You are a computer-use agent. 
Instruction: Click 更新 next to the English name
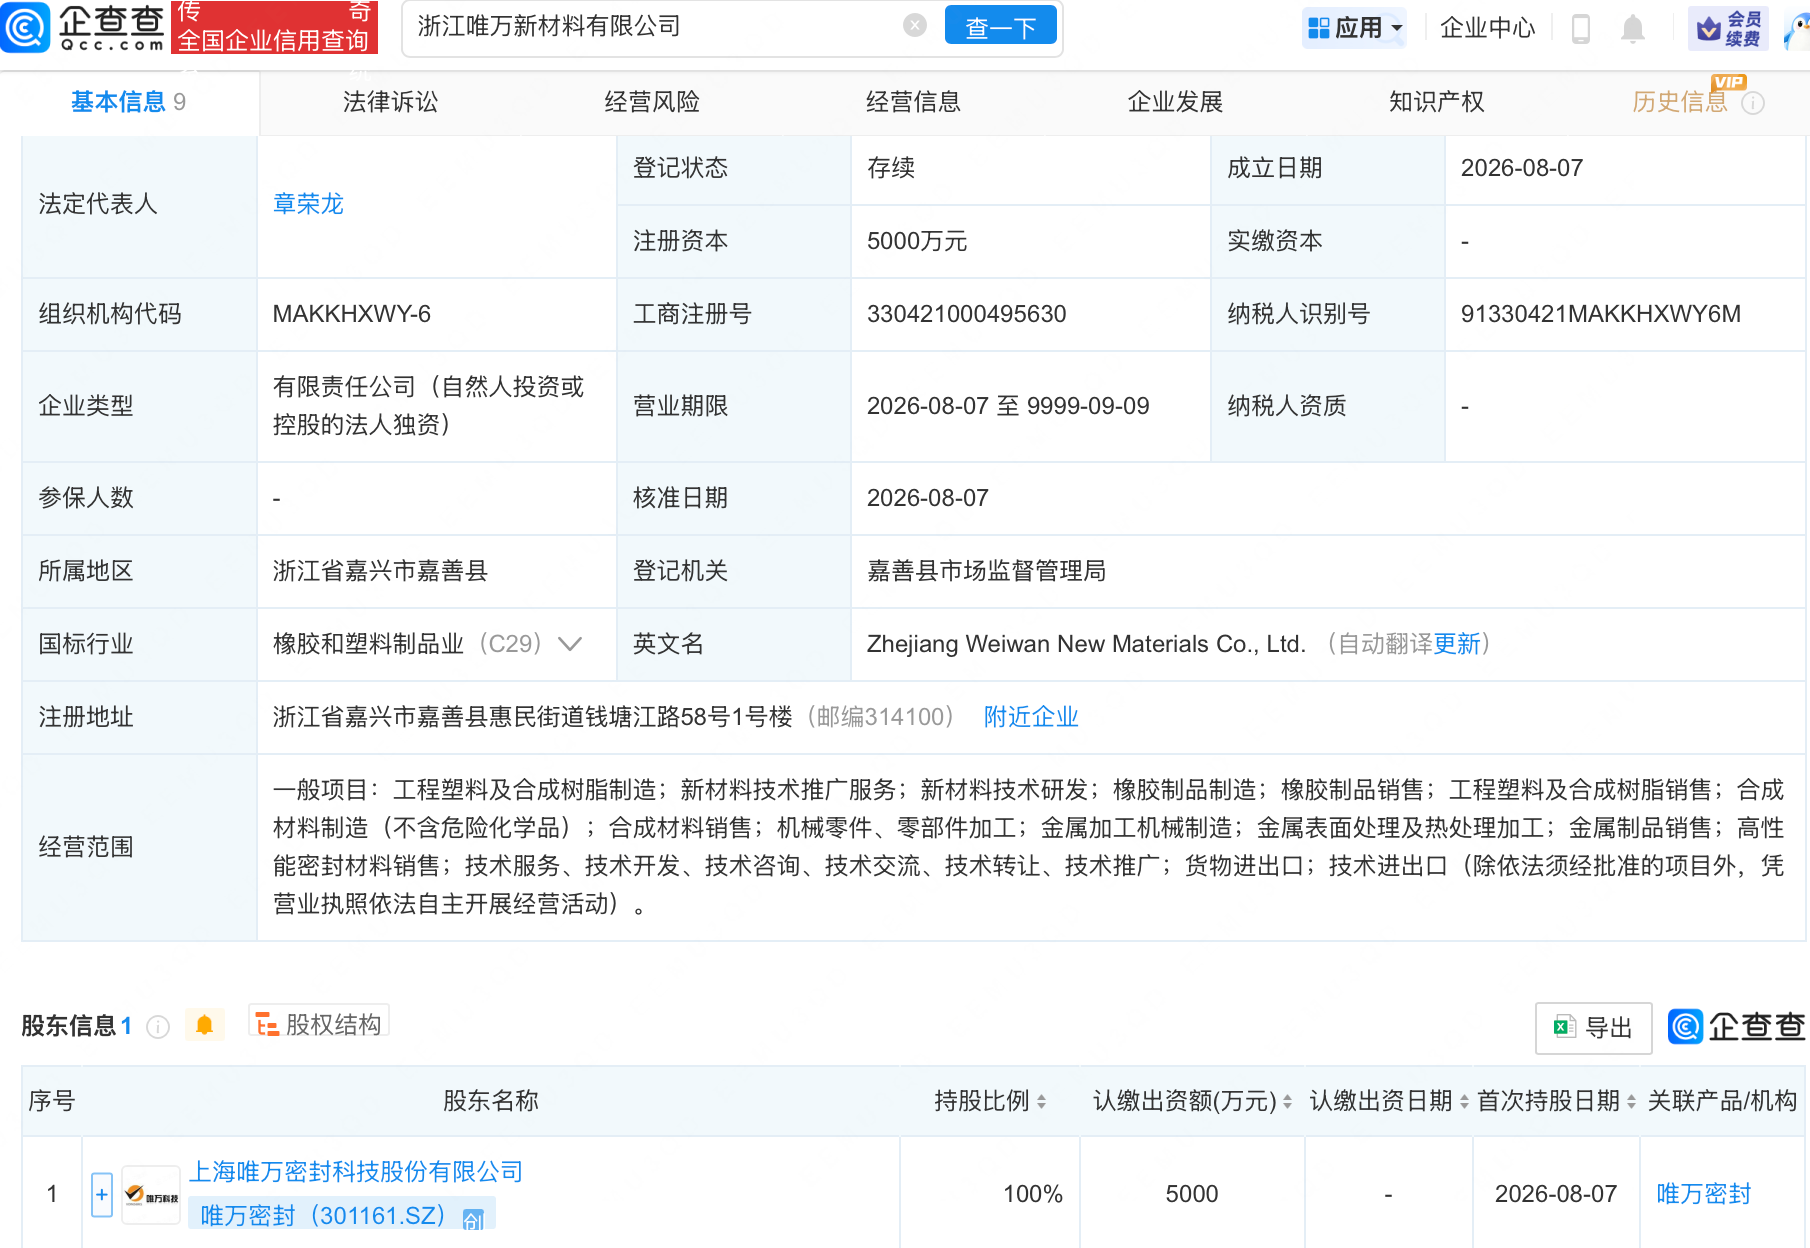1457,644
